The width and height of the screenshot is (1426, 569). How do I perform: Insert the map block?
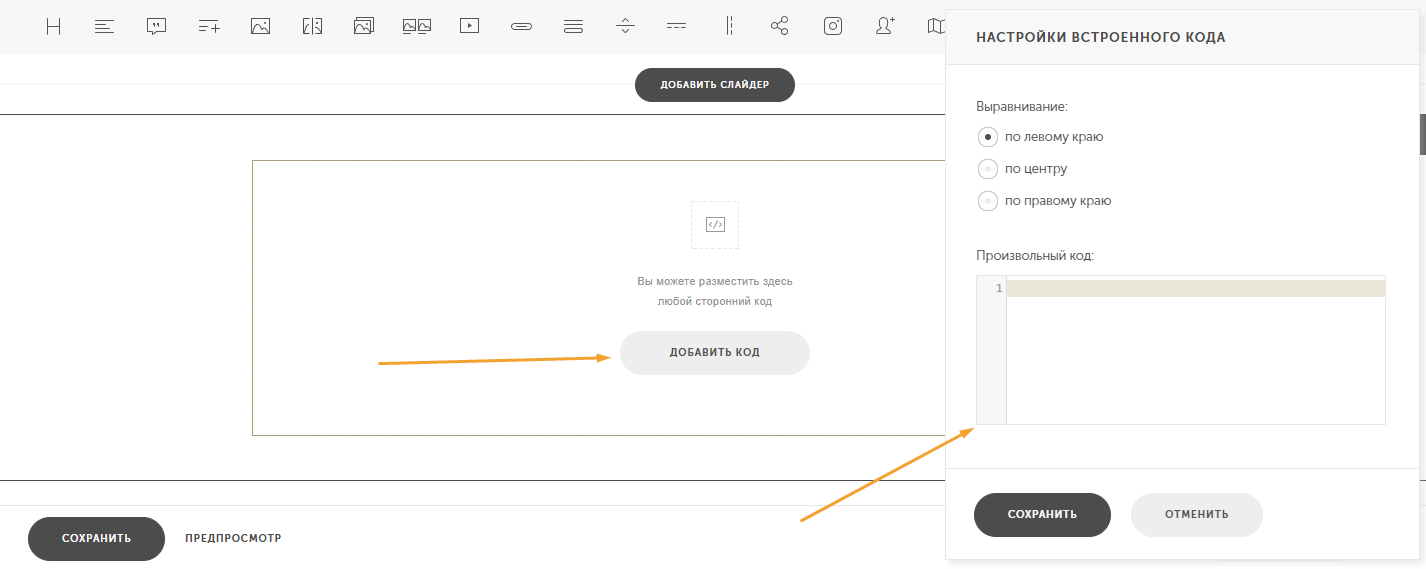point(936,27)
